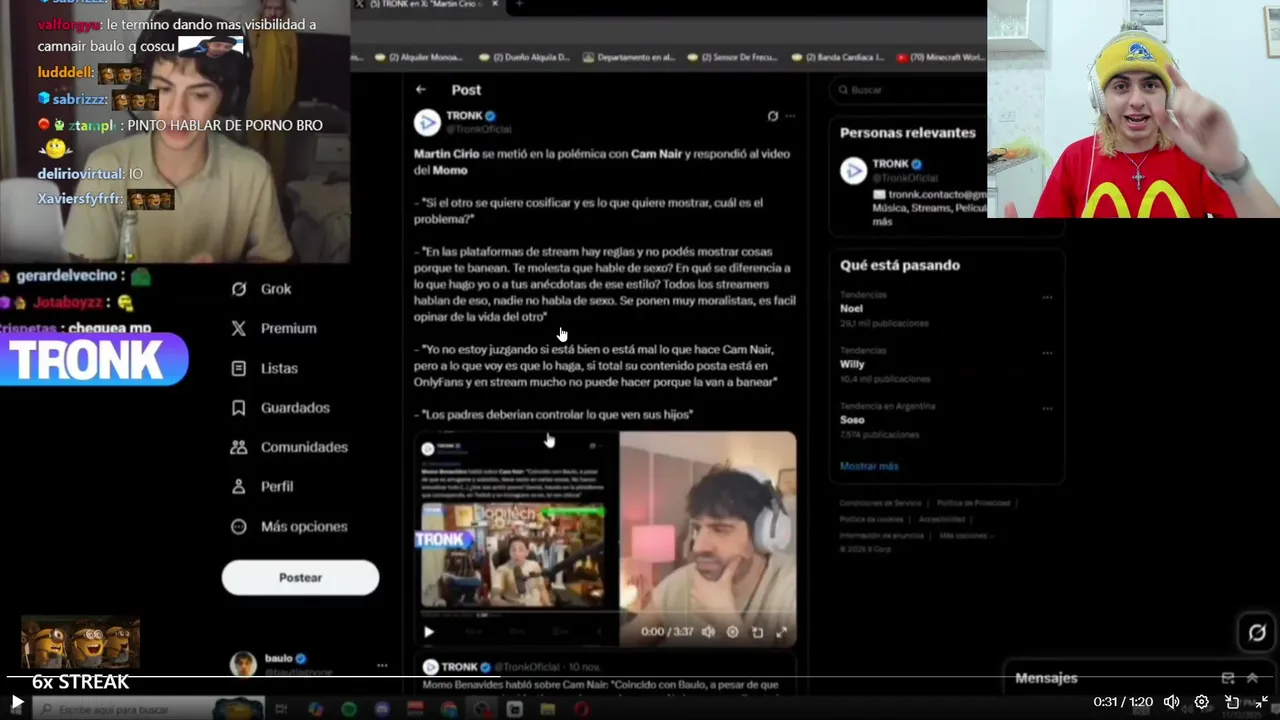The image size is (1280, 720).
Task: Play the embedded tweet video
Action: point(429,632)
